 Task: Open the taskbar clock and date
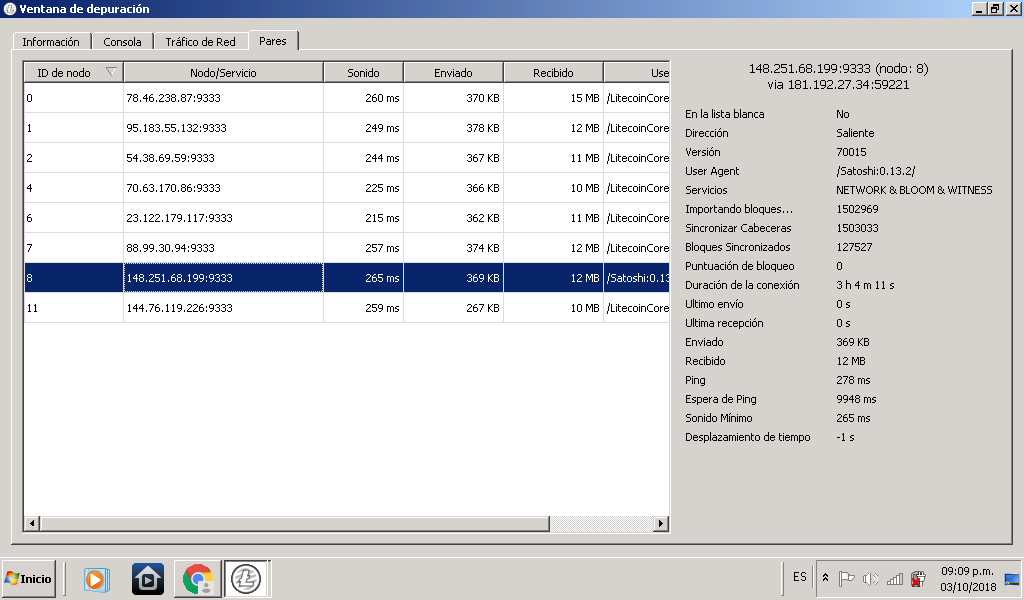(x=968, y=579)
